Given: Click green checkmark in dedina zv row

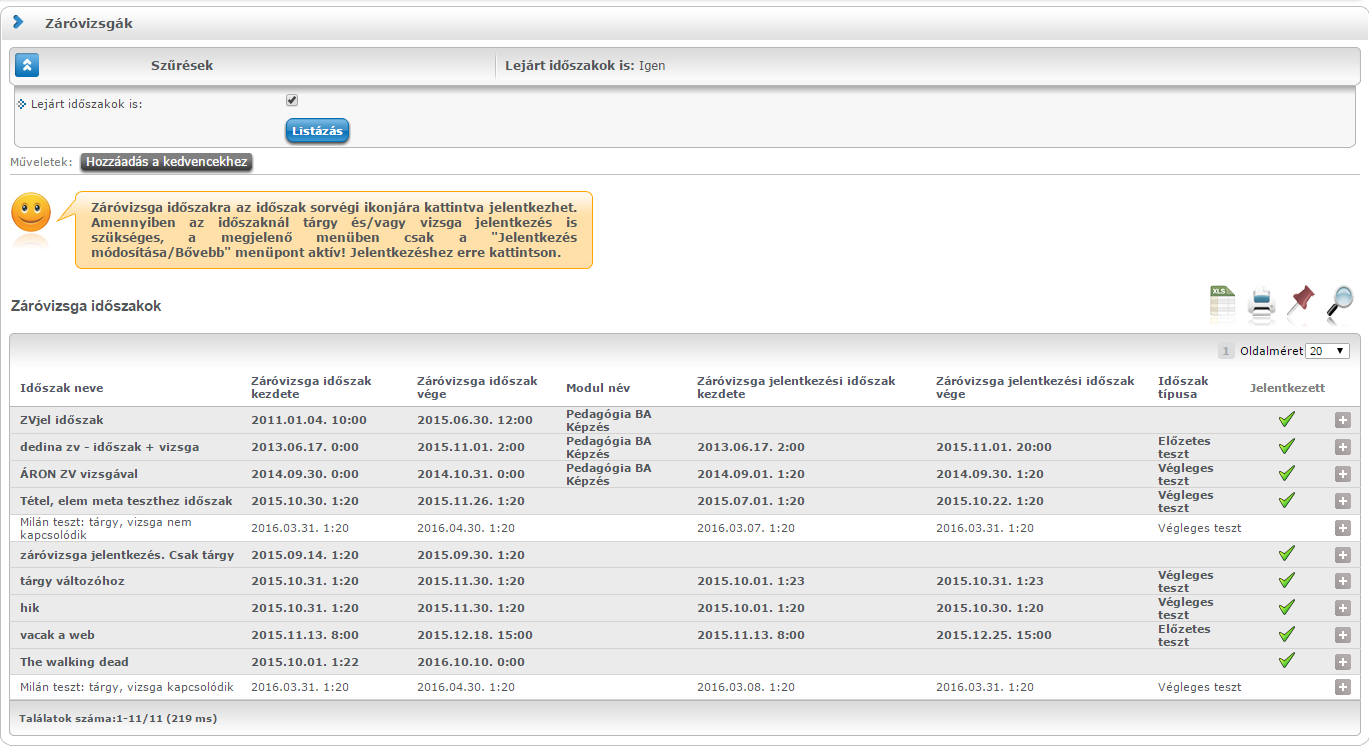Looking at the screenshot, I should pos(1287,446).
